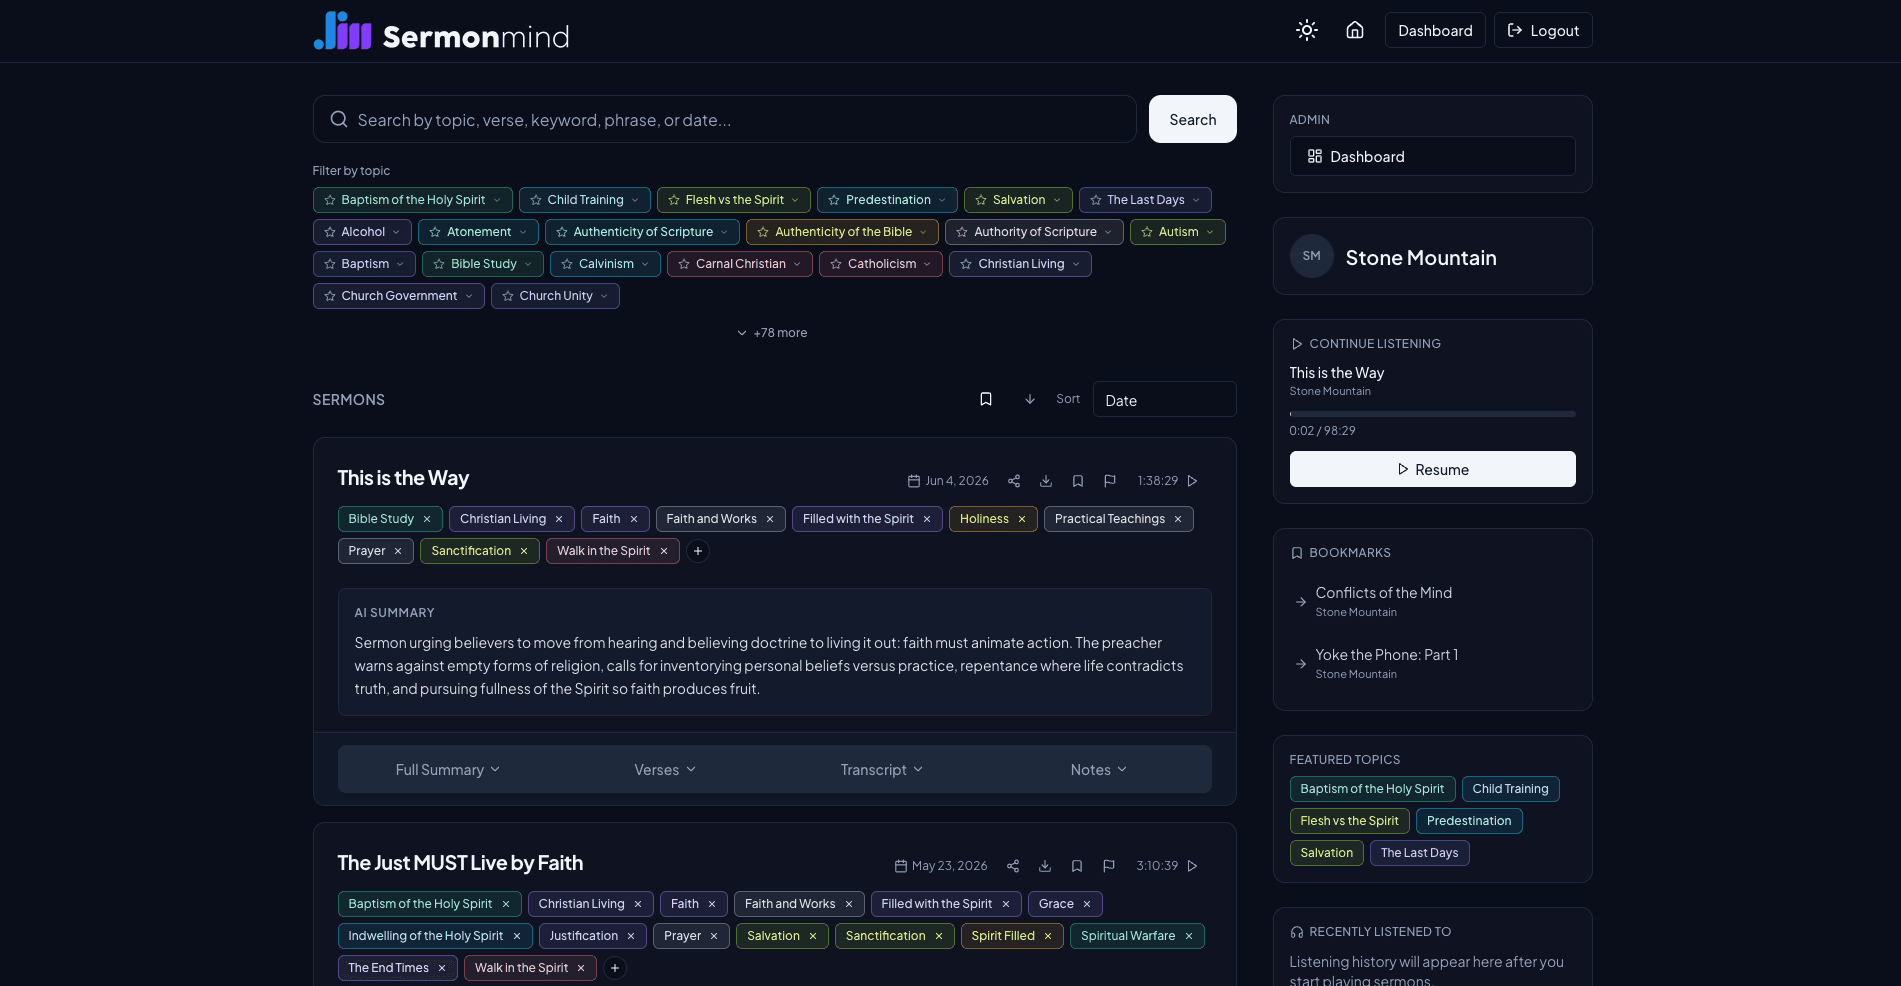Star the Church Unity topic filter
The height and width of the screenshot is (986, 1901).
[508, 296]
